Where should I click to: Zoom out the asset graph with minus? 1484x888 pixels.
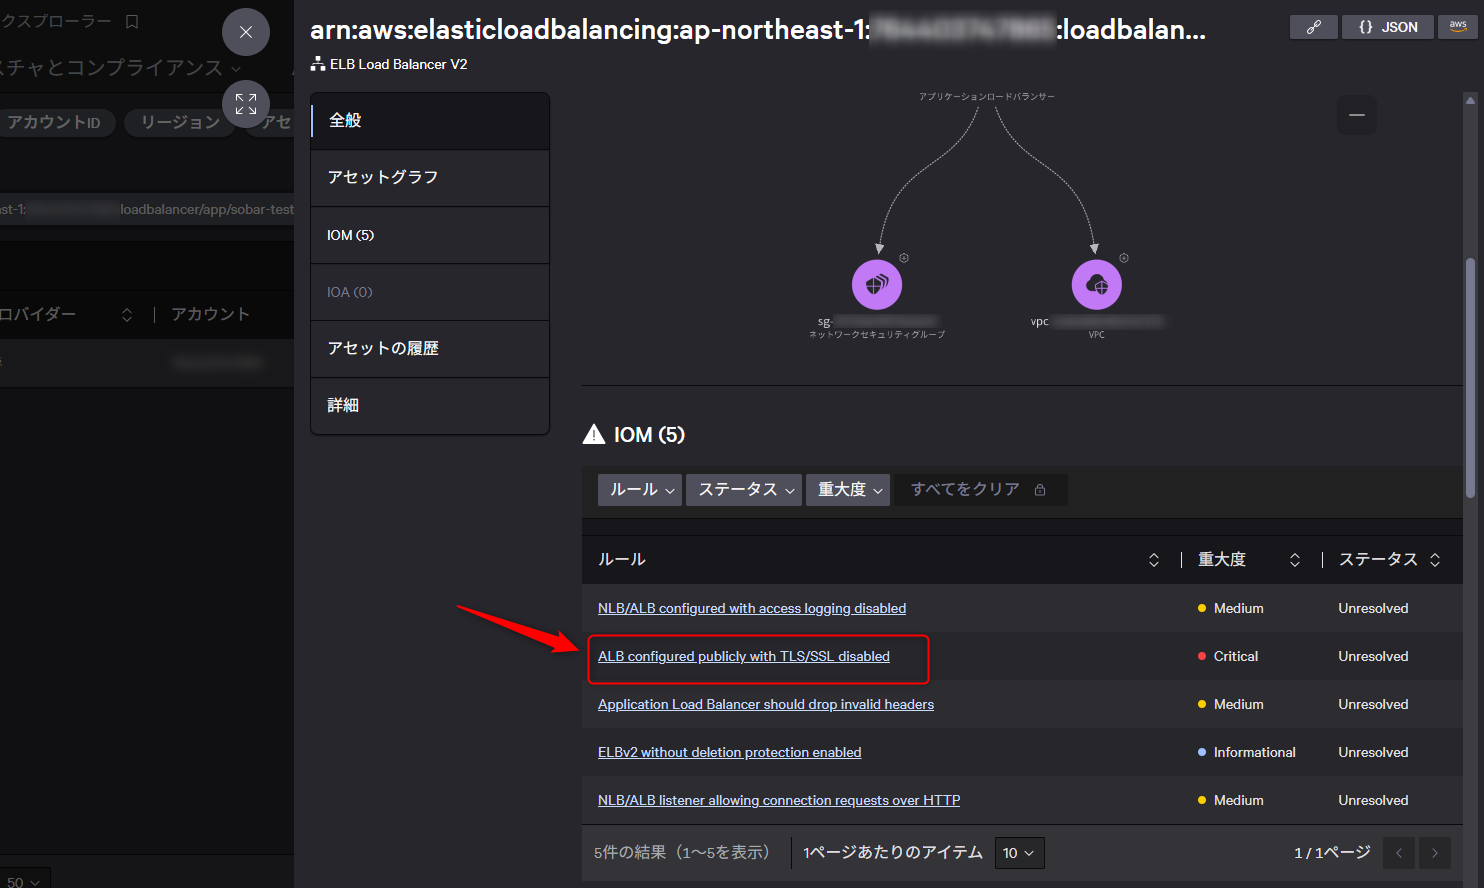click(x=1356, y=115)
